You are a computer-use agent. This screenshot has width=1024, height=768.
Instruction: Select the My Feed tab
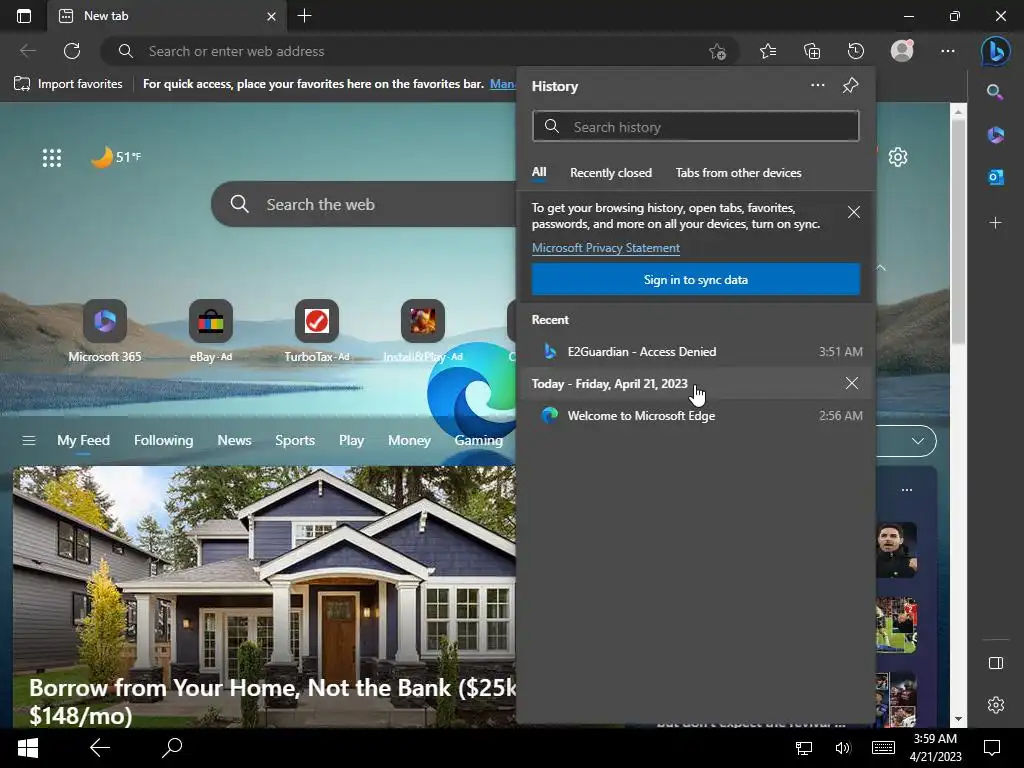point(83,440)
